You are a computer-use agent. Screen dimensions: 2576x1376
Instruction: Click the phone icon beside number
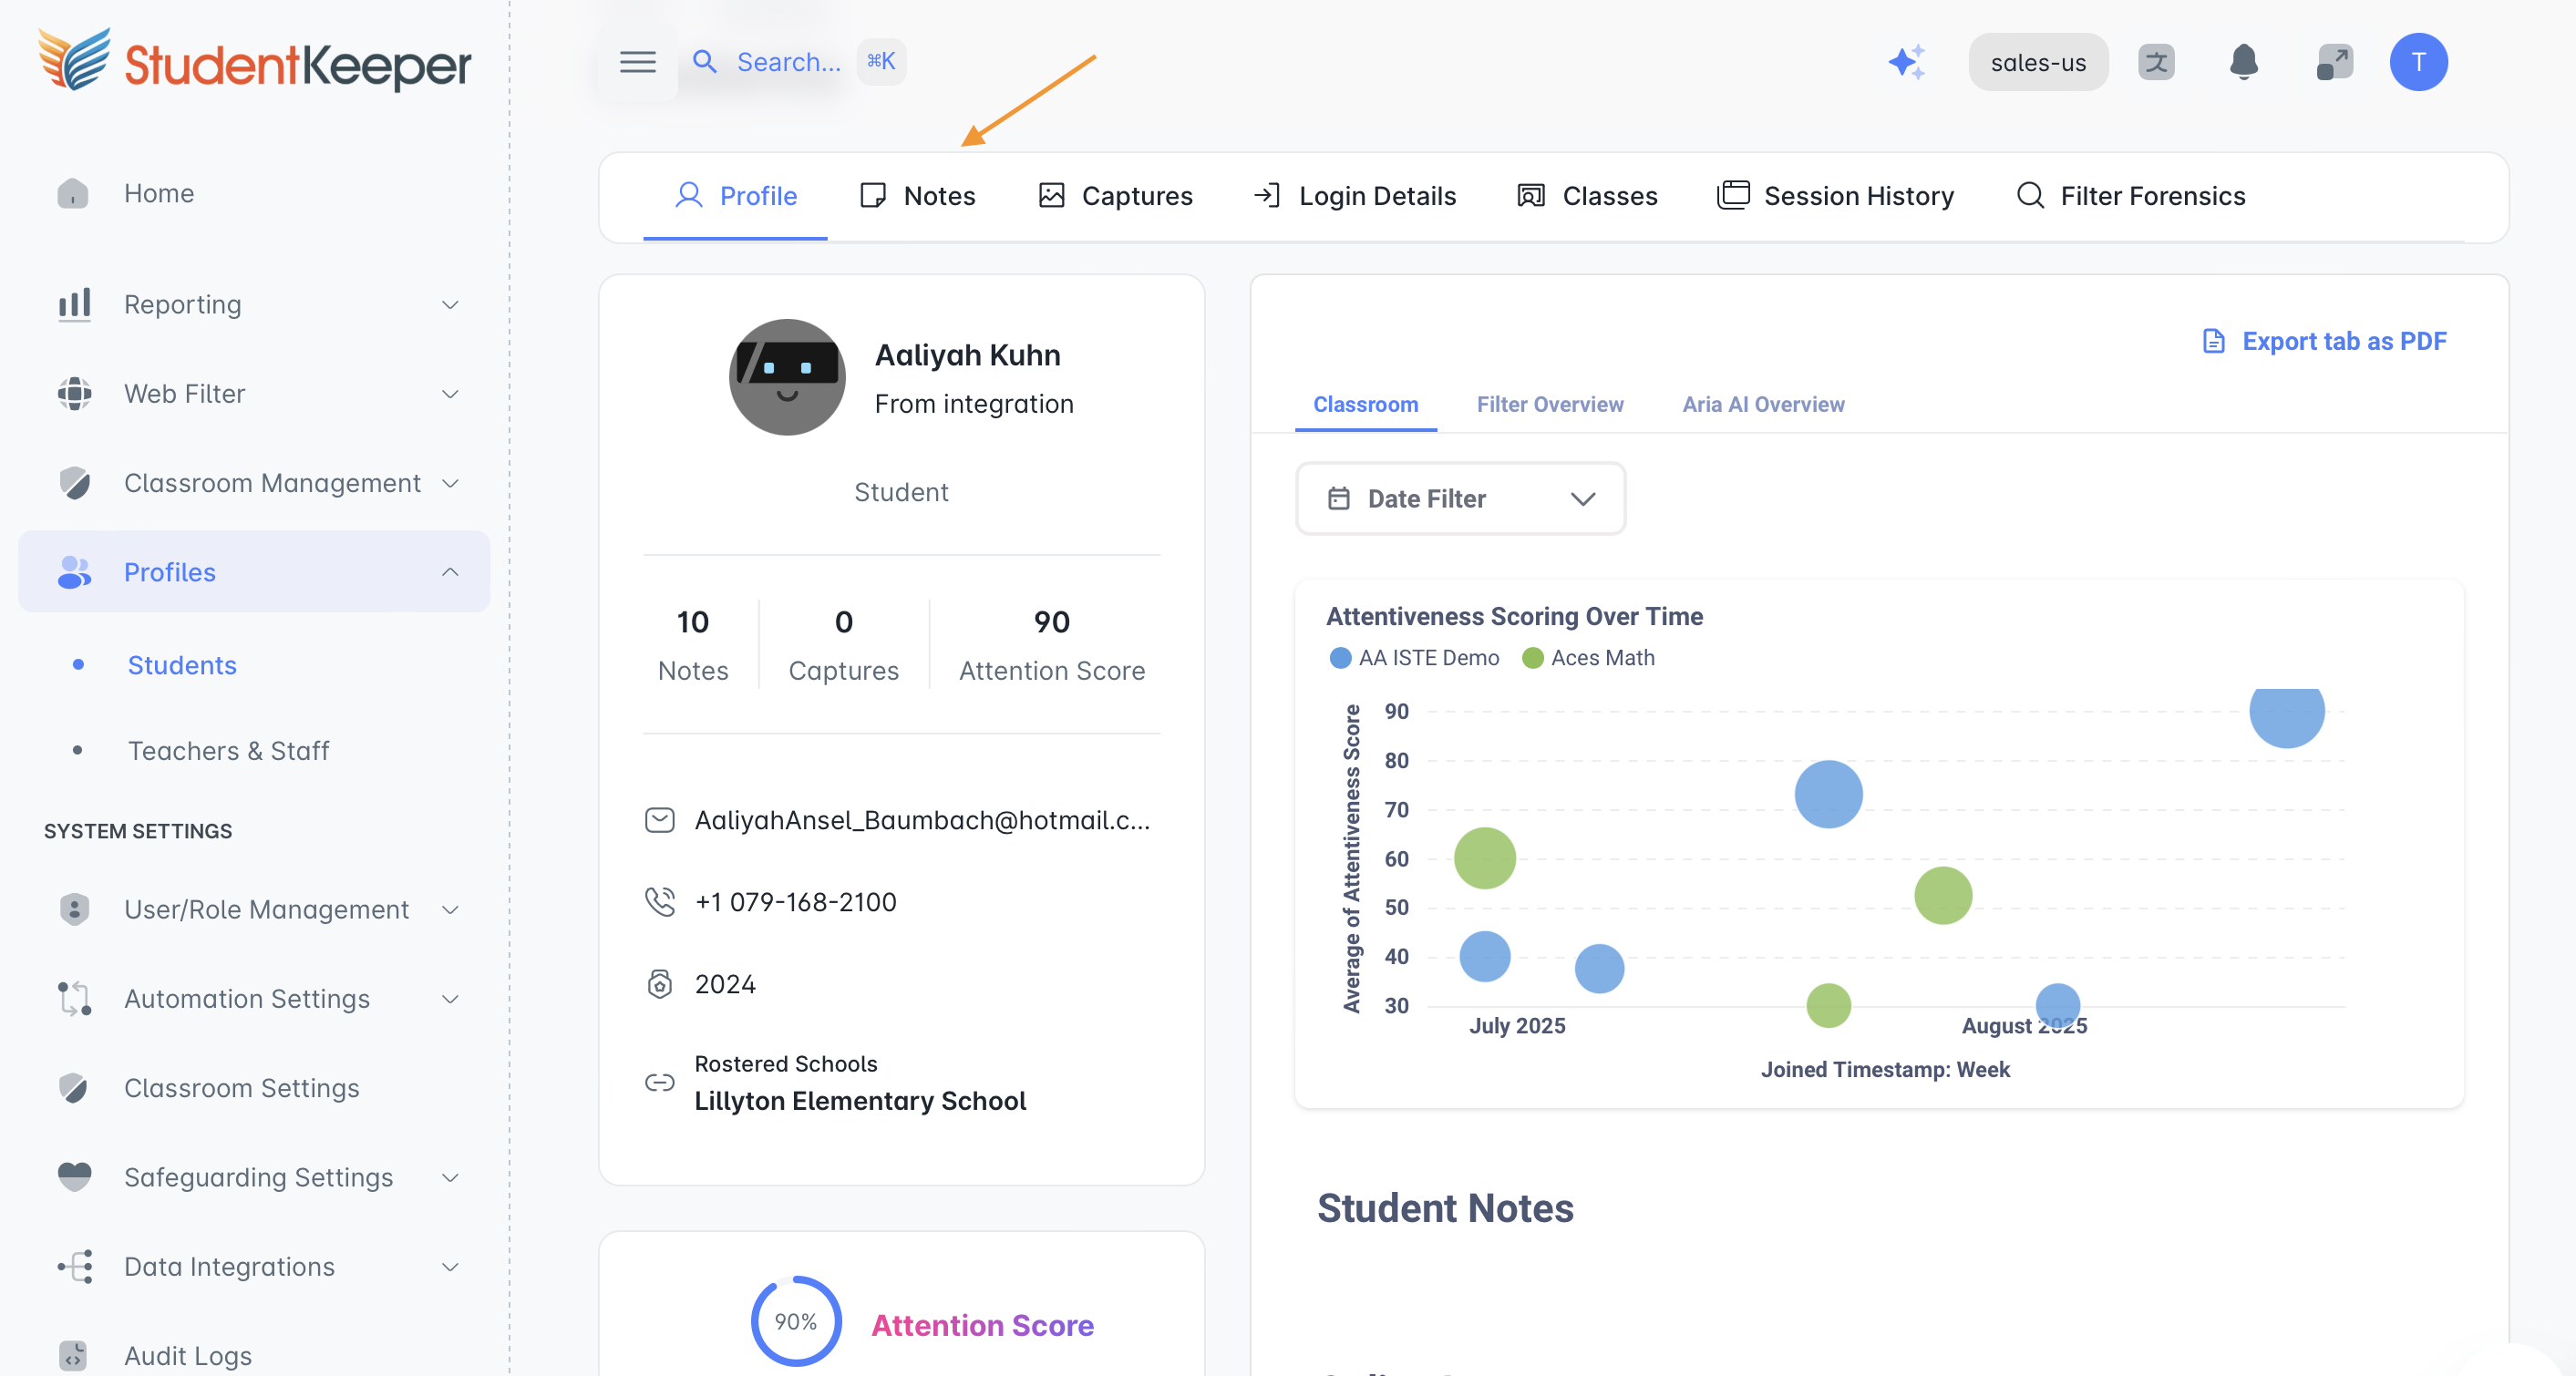[659, 902]
